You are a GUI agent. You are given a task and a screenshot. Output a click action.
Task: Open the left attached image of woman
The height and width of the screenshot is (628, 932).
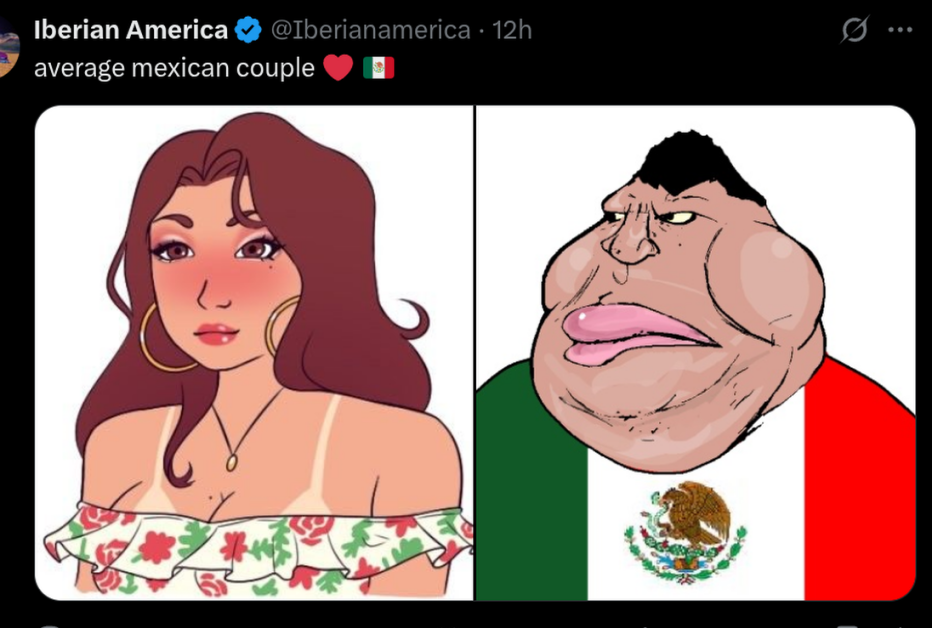tap(254, 353)
